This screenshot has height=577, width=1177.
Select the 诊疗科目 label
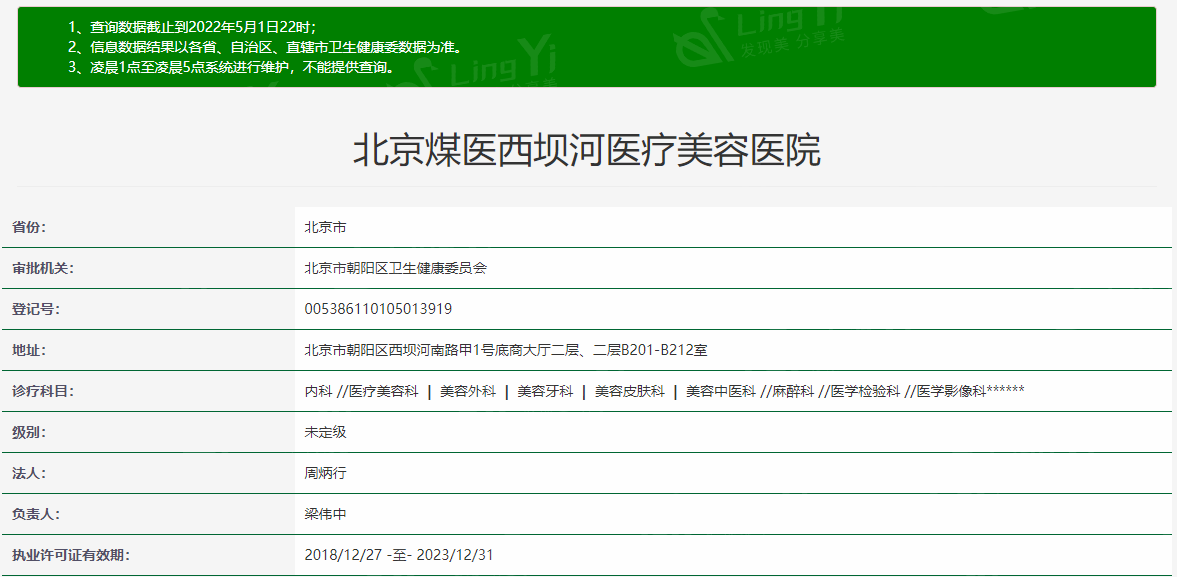(43, 391)
